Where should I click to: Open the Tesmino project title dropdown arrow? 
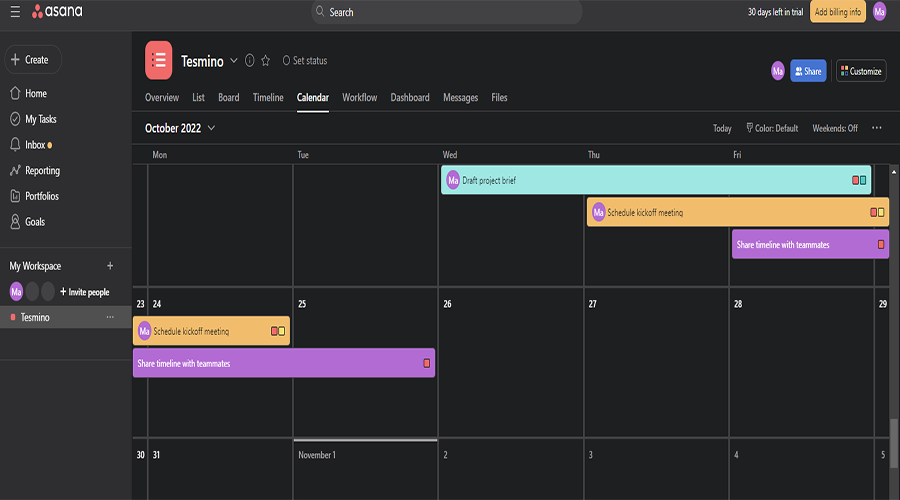pyautogui.click(x=234, y=61)
